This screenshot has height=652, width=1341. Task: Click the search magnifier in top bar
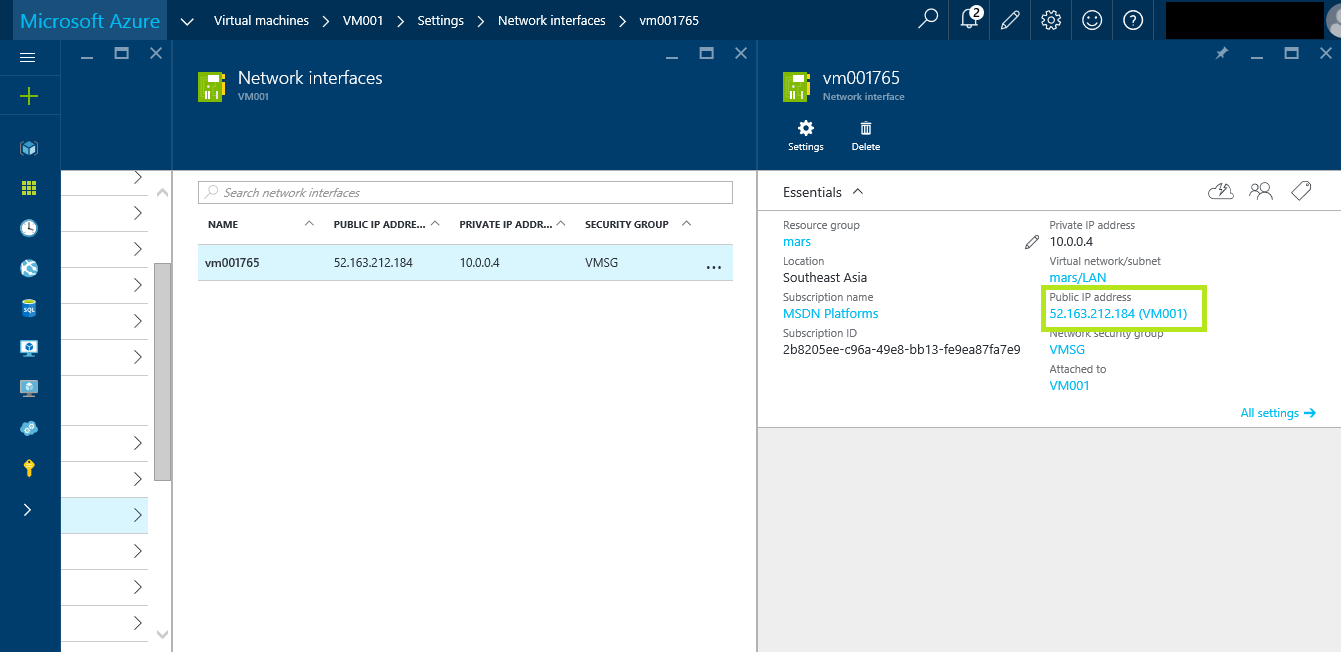928,19
